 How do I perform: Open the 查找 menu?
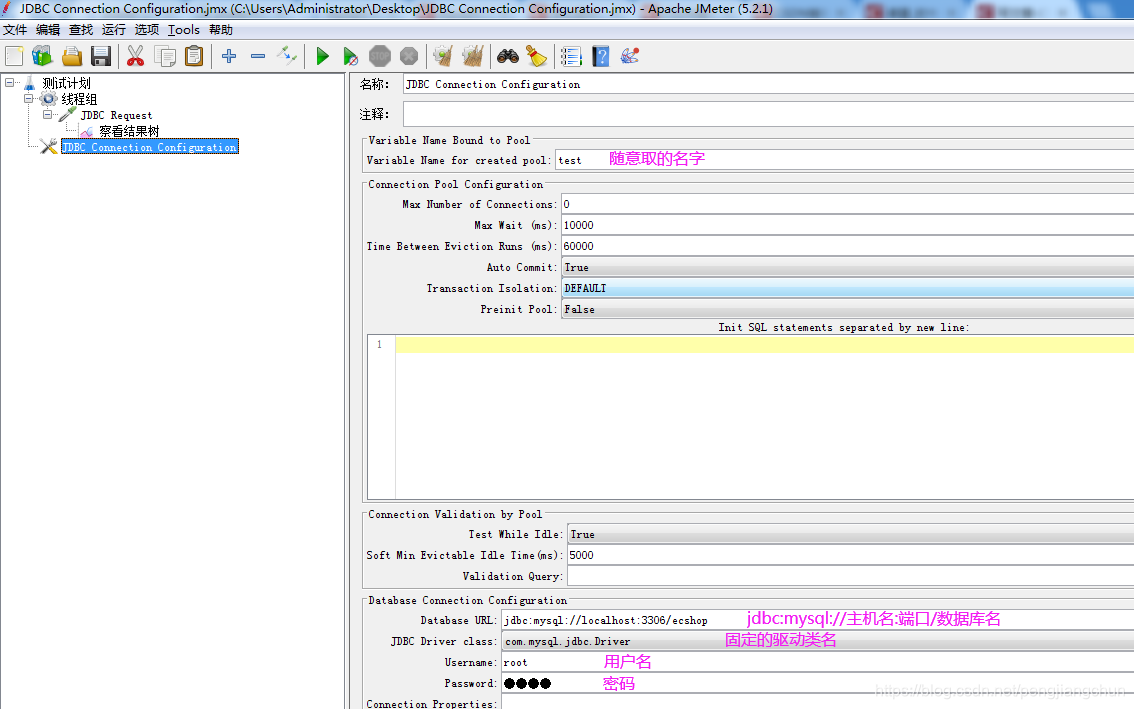tap(81, 30)
